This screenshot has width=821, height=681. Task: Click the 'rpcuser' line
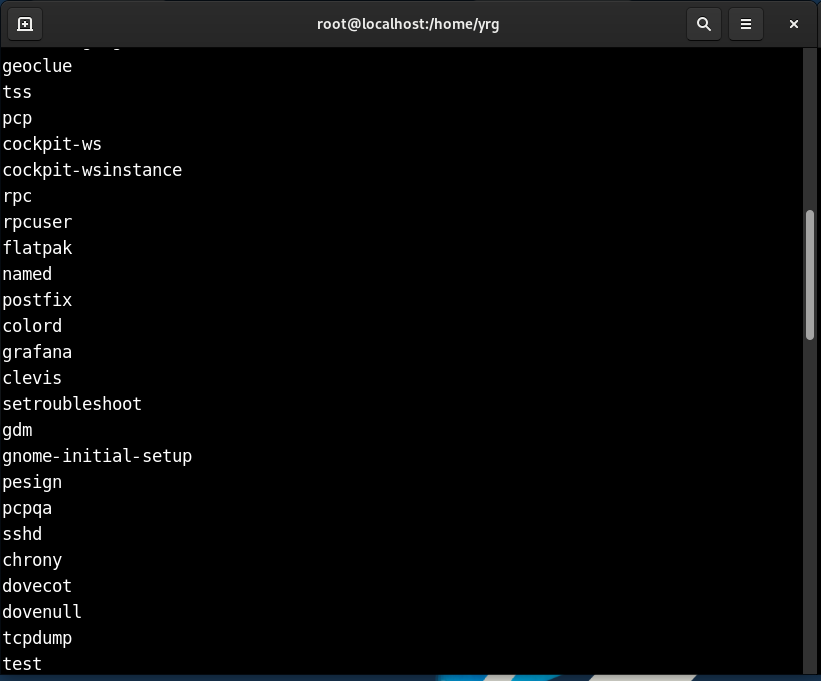[37, 222]
